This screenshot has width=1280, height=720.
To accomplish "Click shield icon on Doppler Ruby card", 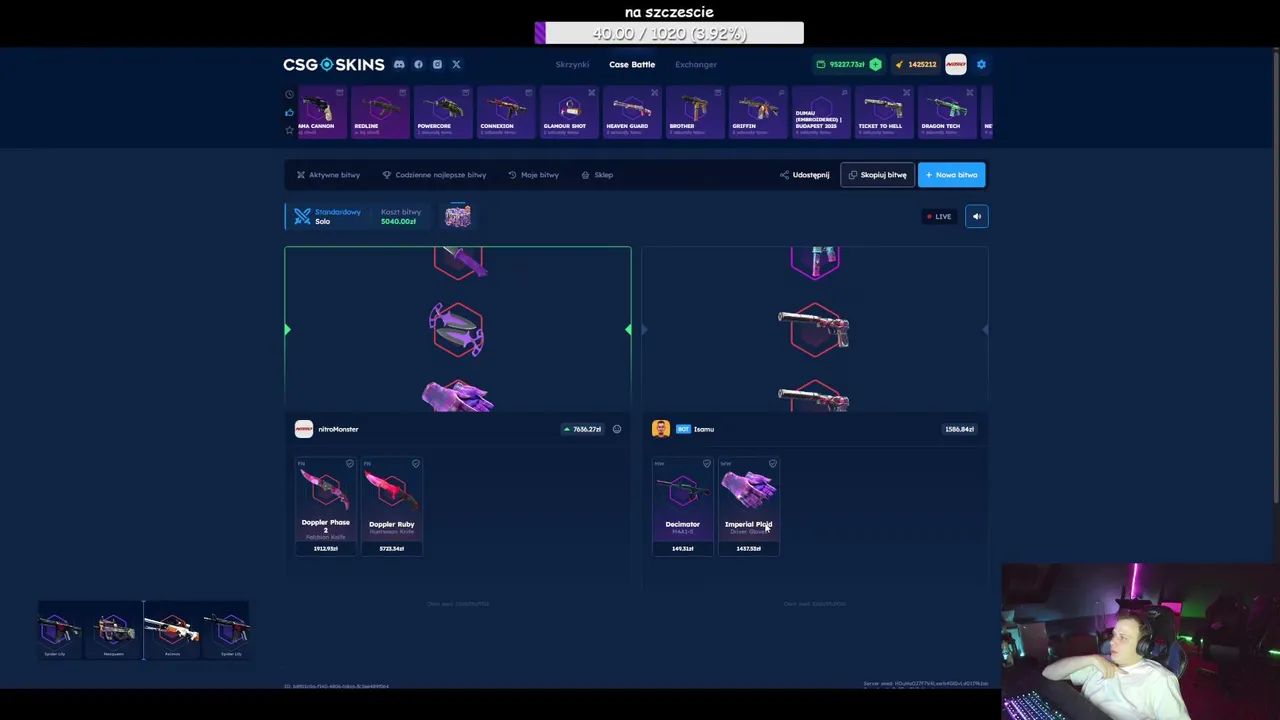I will tap(416, 464).
